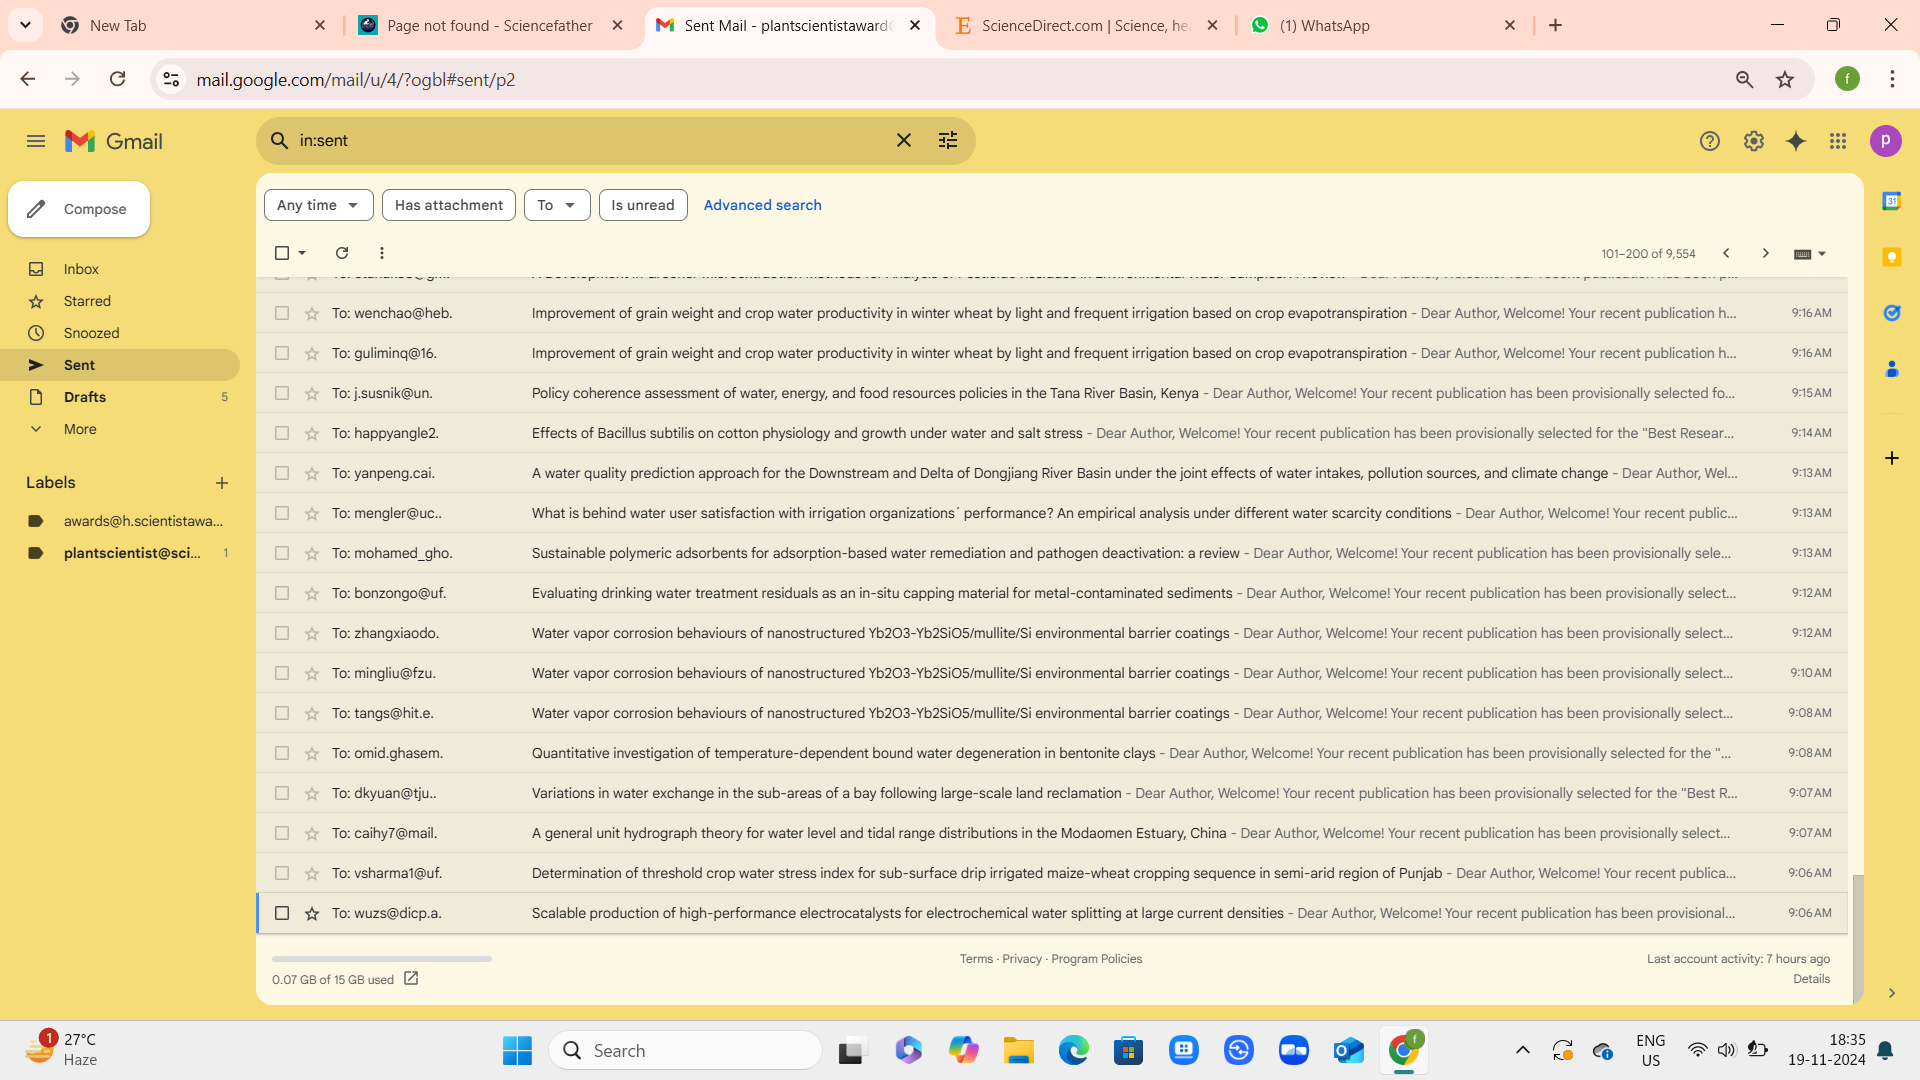Open Gmail settings gear

pyautogui.click(x=1753, y=141)
